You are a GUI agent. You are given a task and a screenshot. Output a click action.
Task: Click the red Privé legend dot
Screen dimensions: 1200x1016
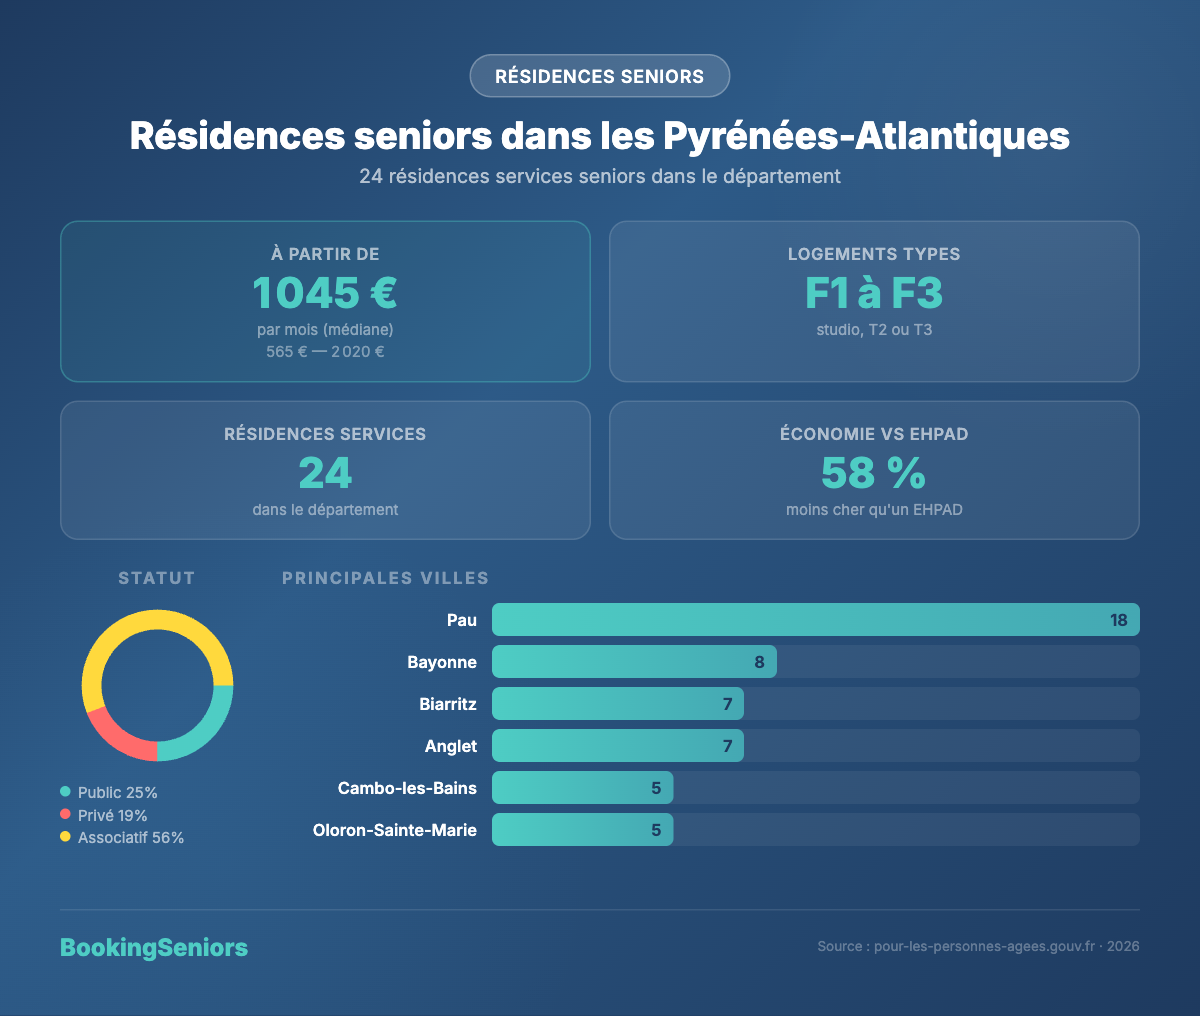click(66, 815)
